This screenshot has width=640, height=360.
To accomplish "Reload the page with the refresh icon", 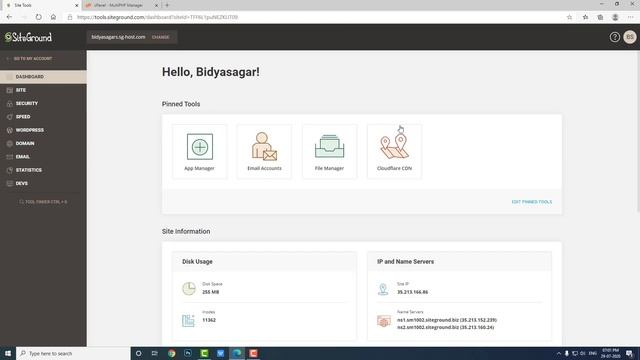I will 38,17.
